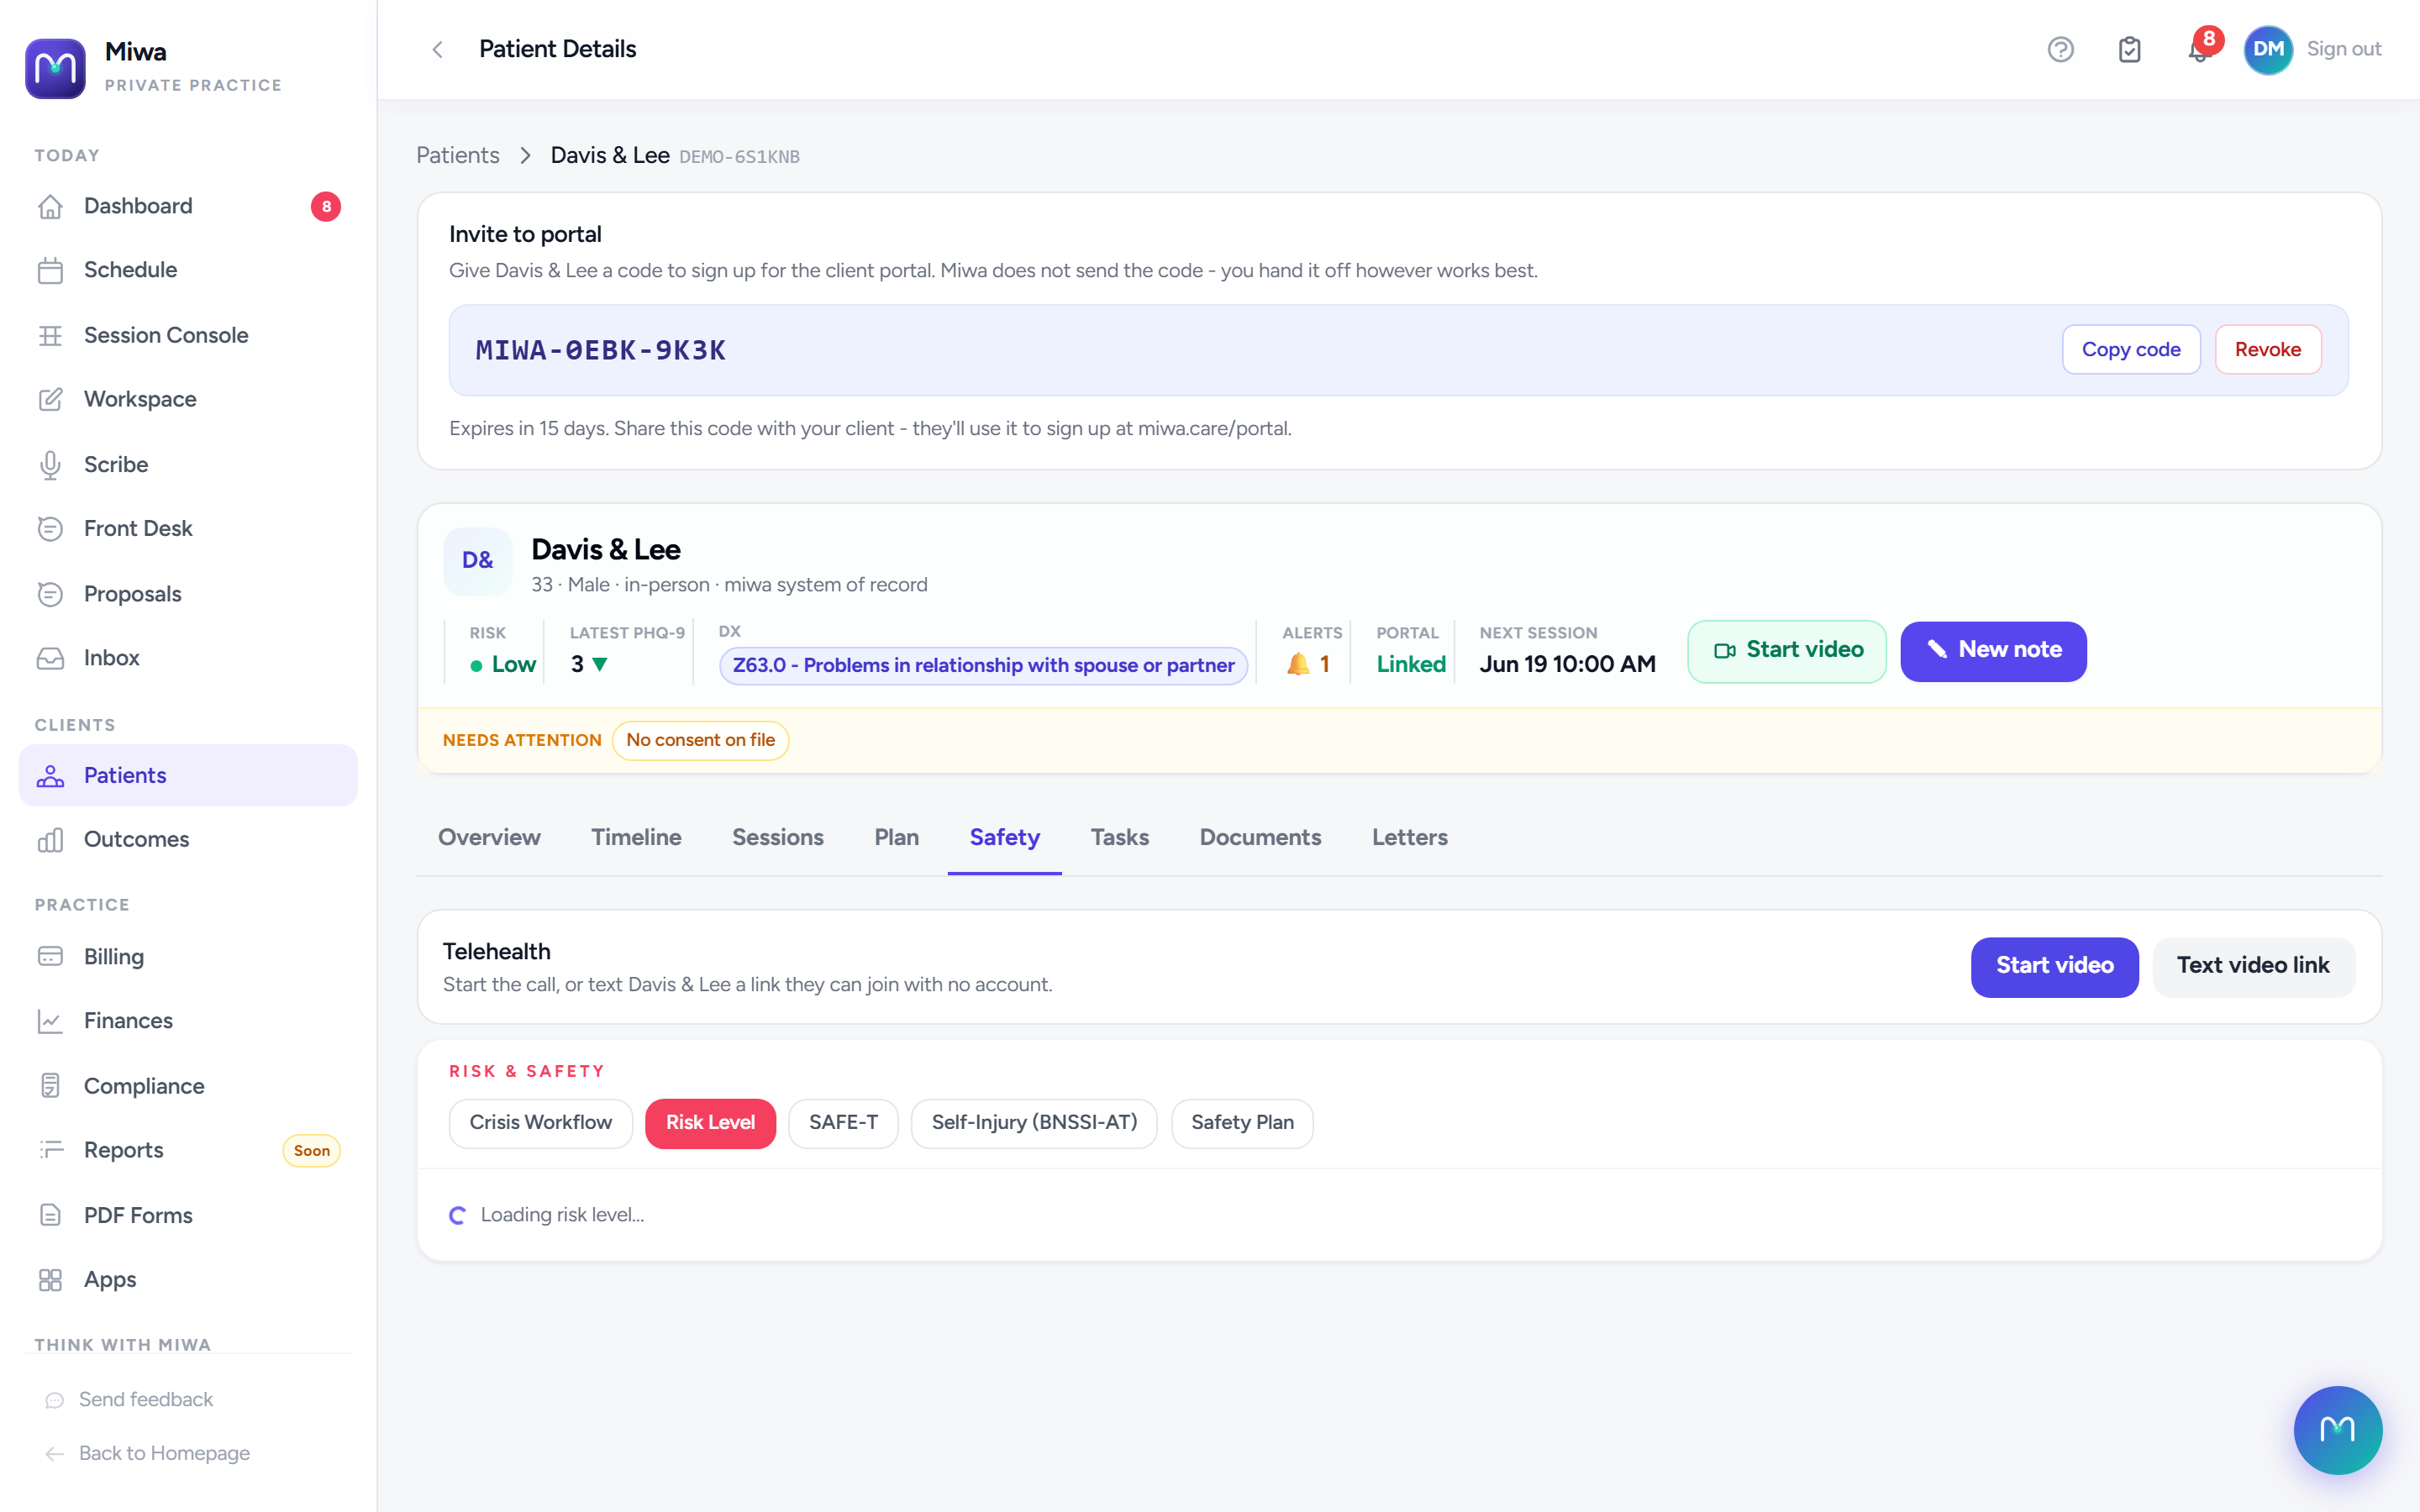Viewport: 2420px width, 1512px height.
Task: Open notifications bell with 8 badge
Action: pos(2199,49)
